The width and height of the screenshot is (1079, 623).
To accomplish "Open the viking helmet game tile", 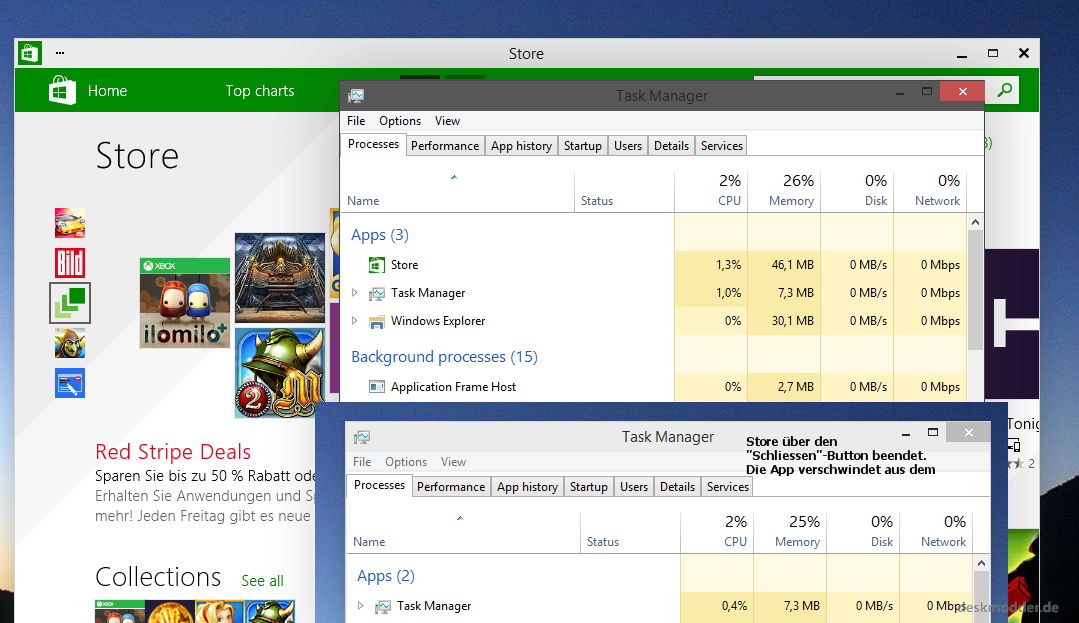I will point(279,372).
